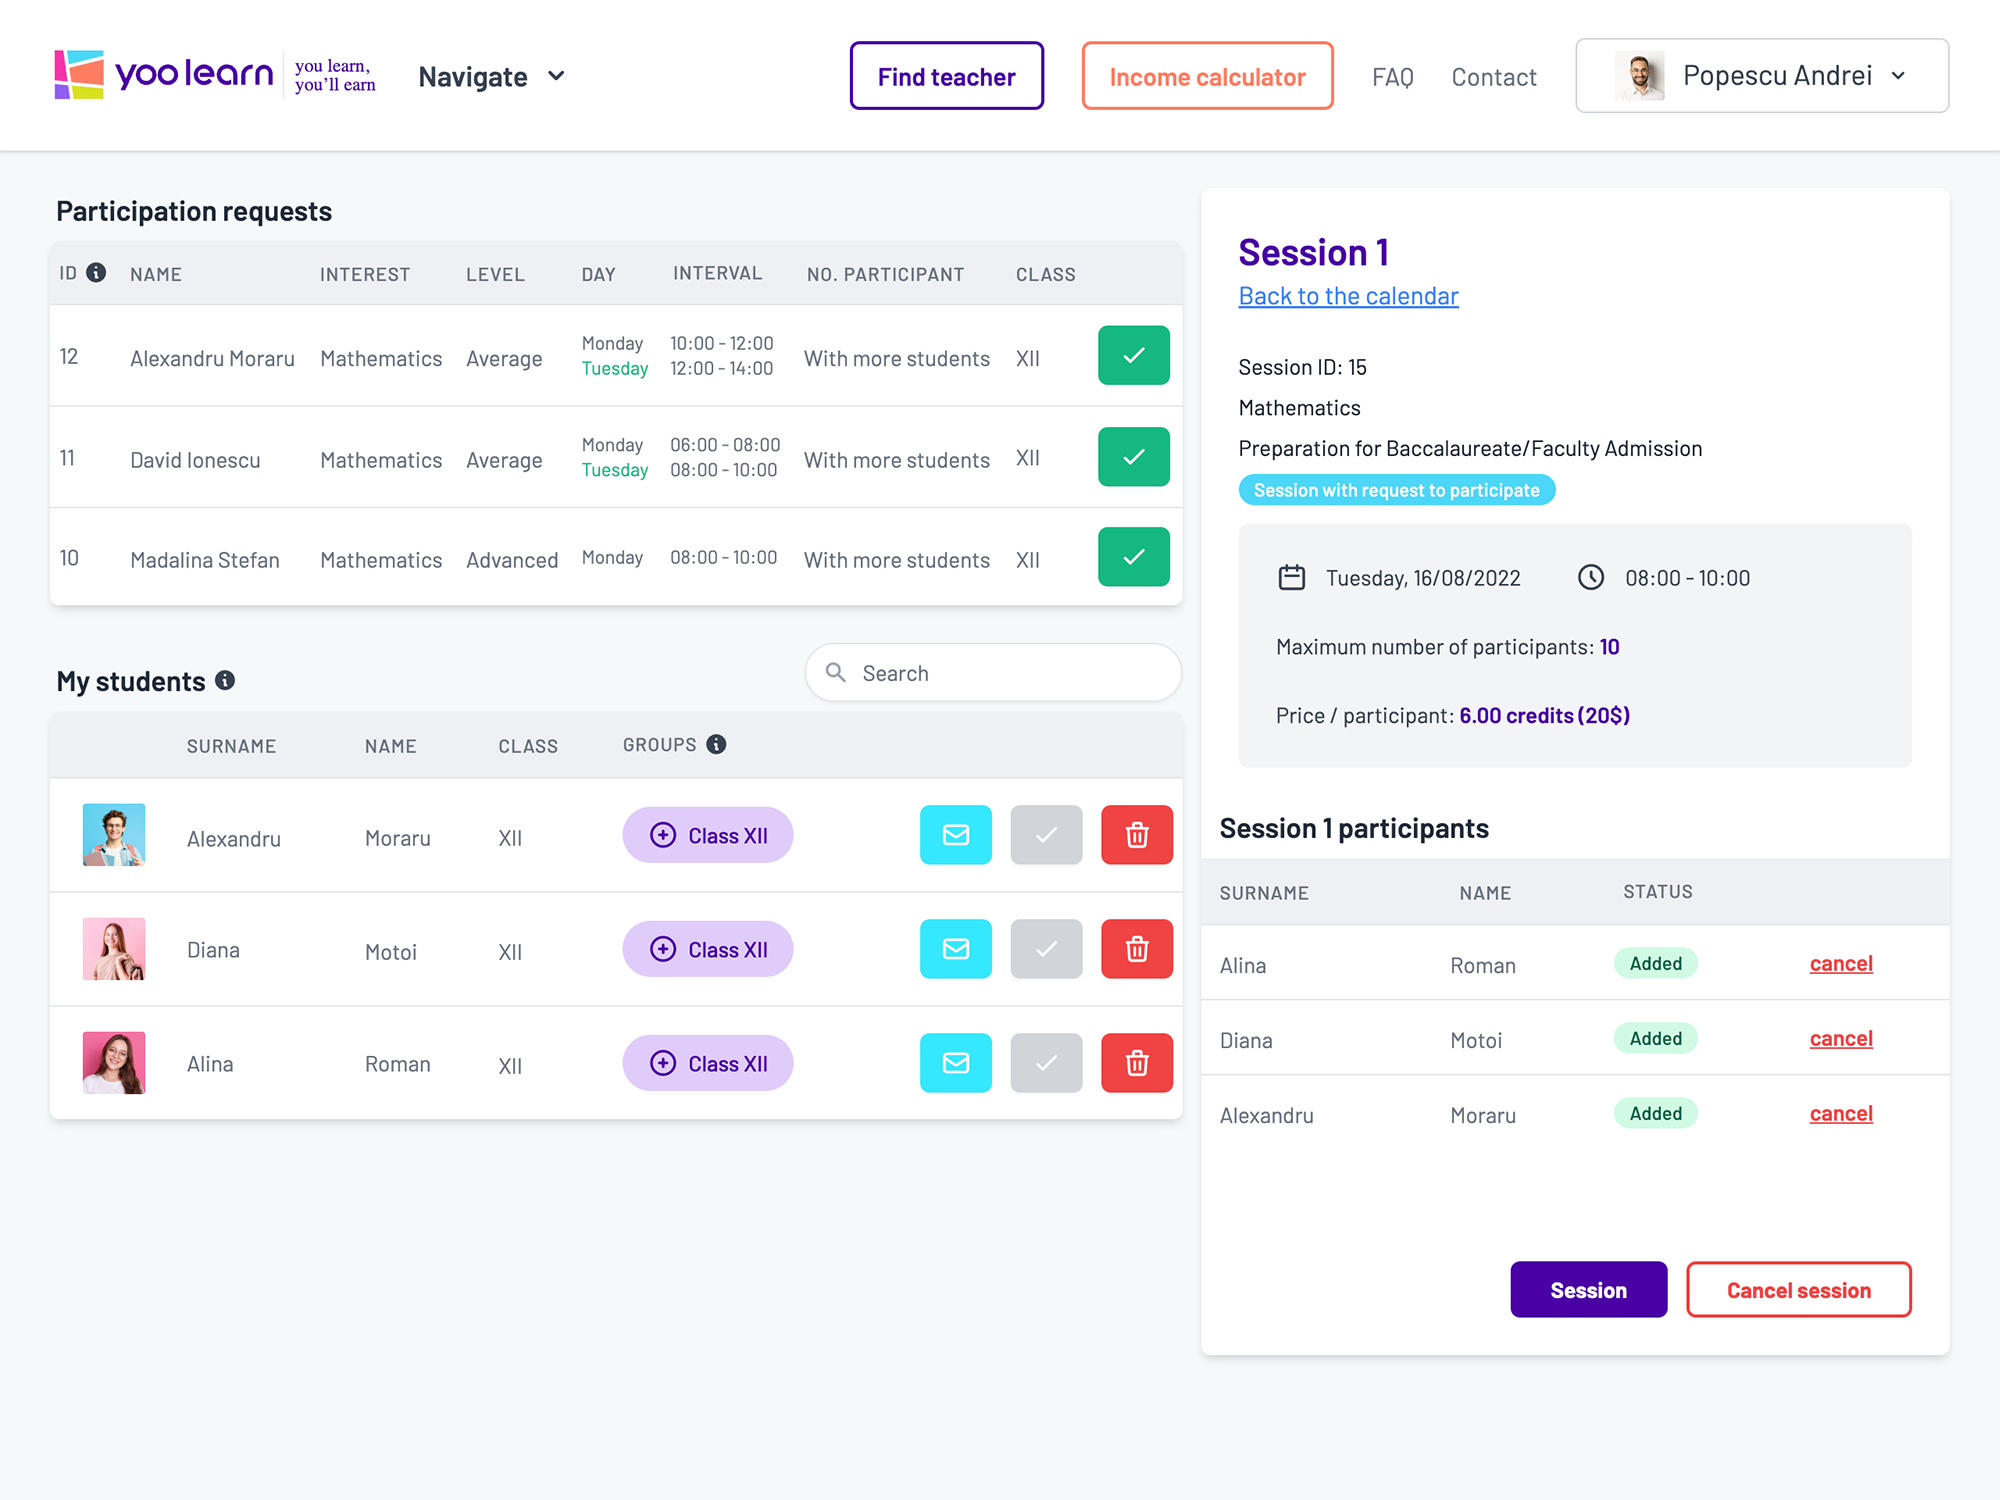Click the info icon beside My students

tap(225, 681)
